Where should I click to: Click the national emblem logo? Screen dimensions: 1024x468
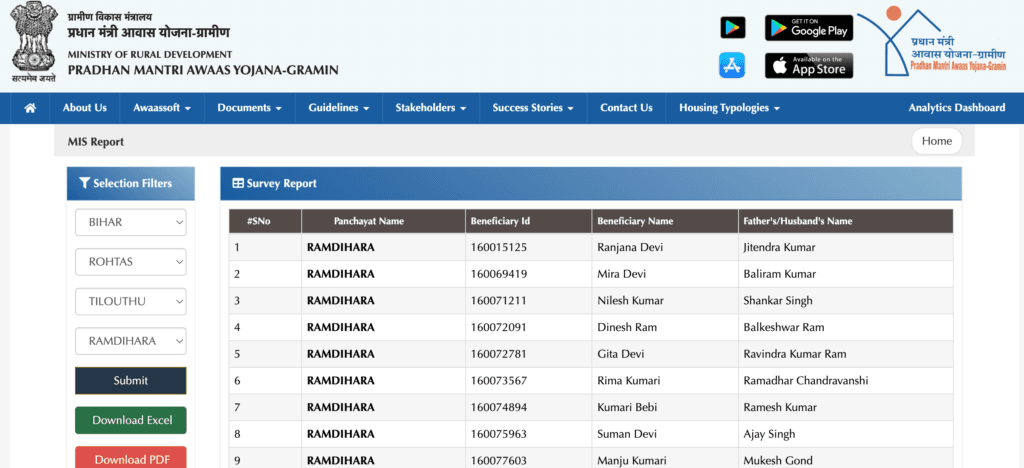click(33, 43)
